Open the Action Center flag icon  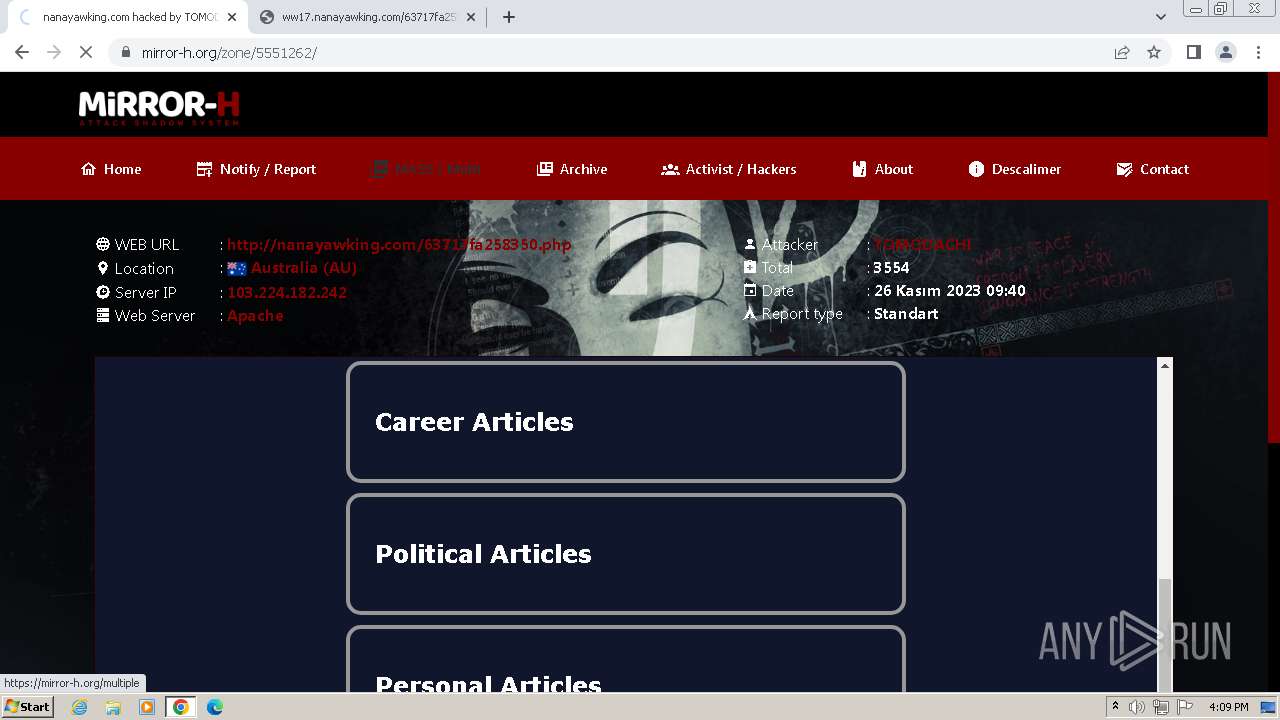pos(1185,707)
